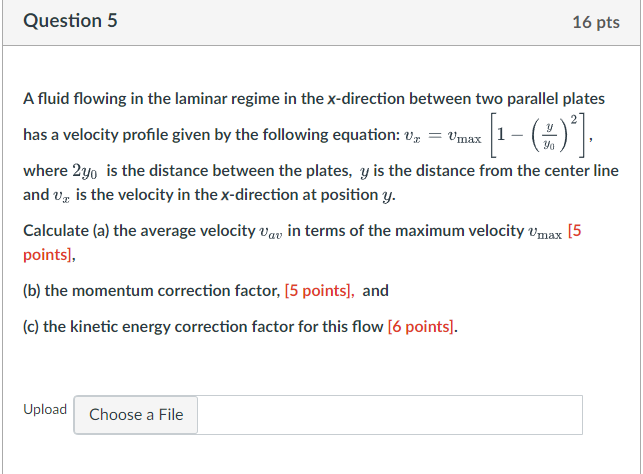Click the red [5 after vmax in part (a)
This screenshot has height=474, width=643.
coord(575,231)
